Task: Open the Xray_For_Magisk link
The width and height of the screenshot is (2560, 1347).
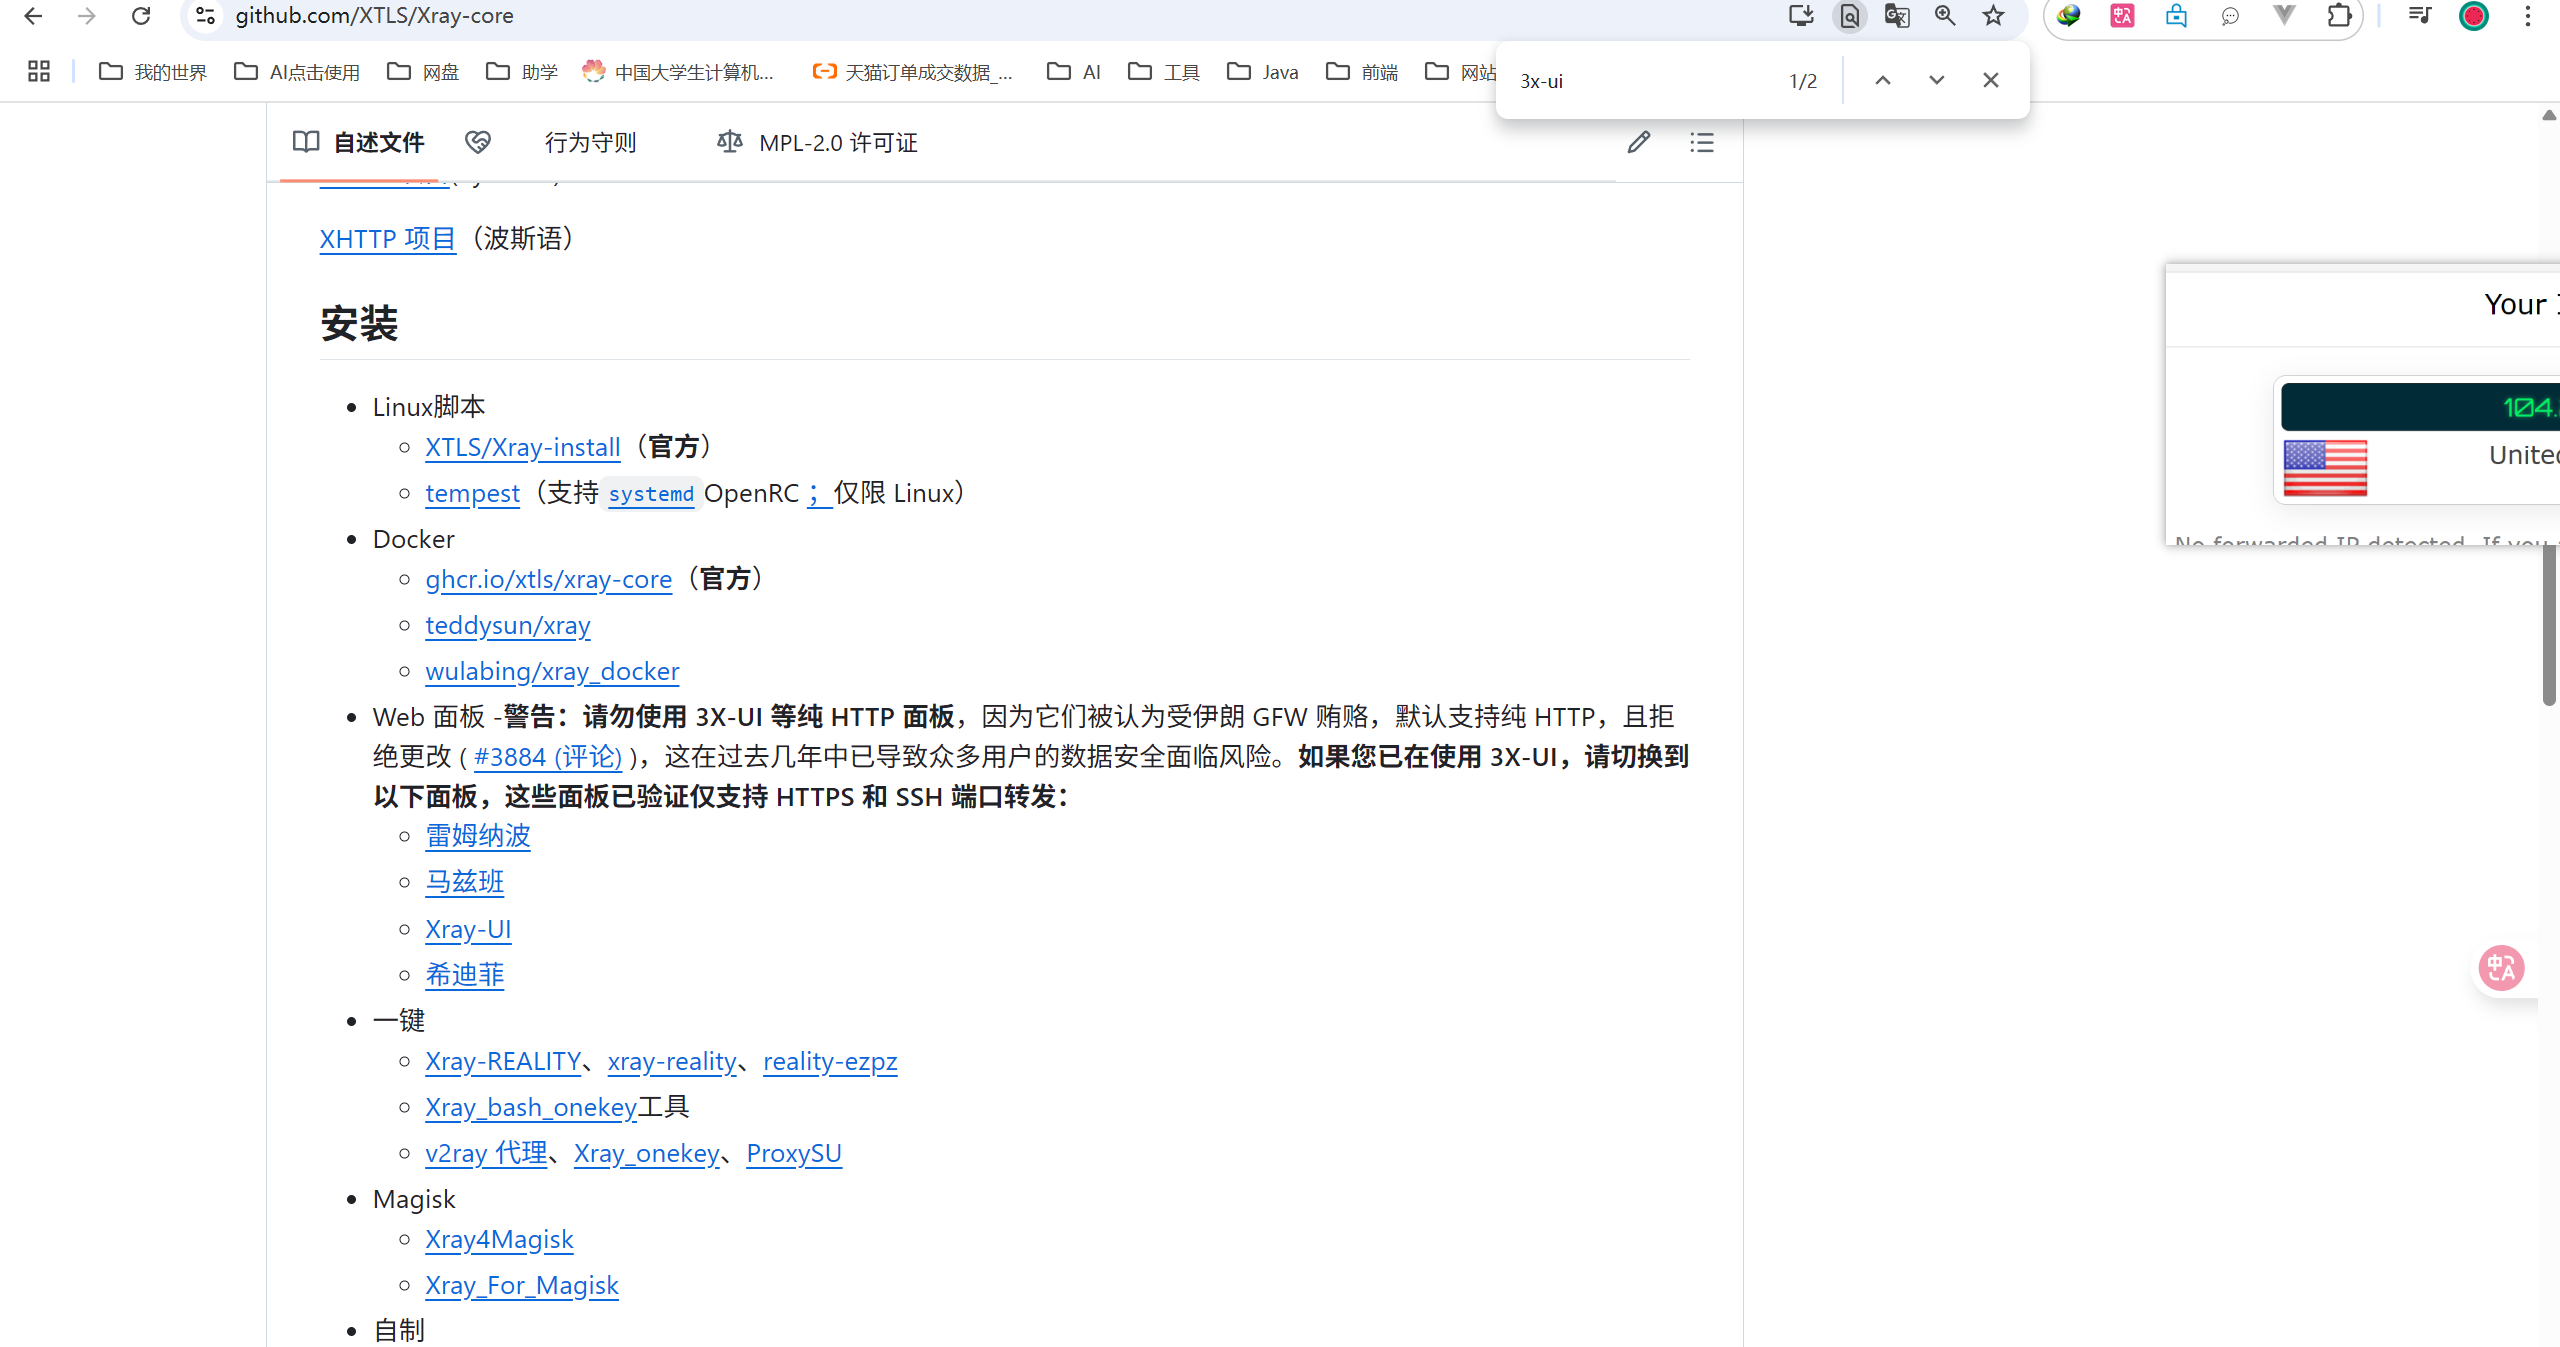Action: (x=522, y=1285)
